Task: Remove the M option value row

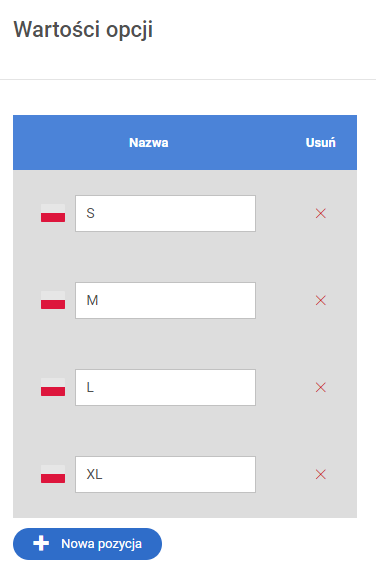Action: click(x=320, y=300)
